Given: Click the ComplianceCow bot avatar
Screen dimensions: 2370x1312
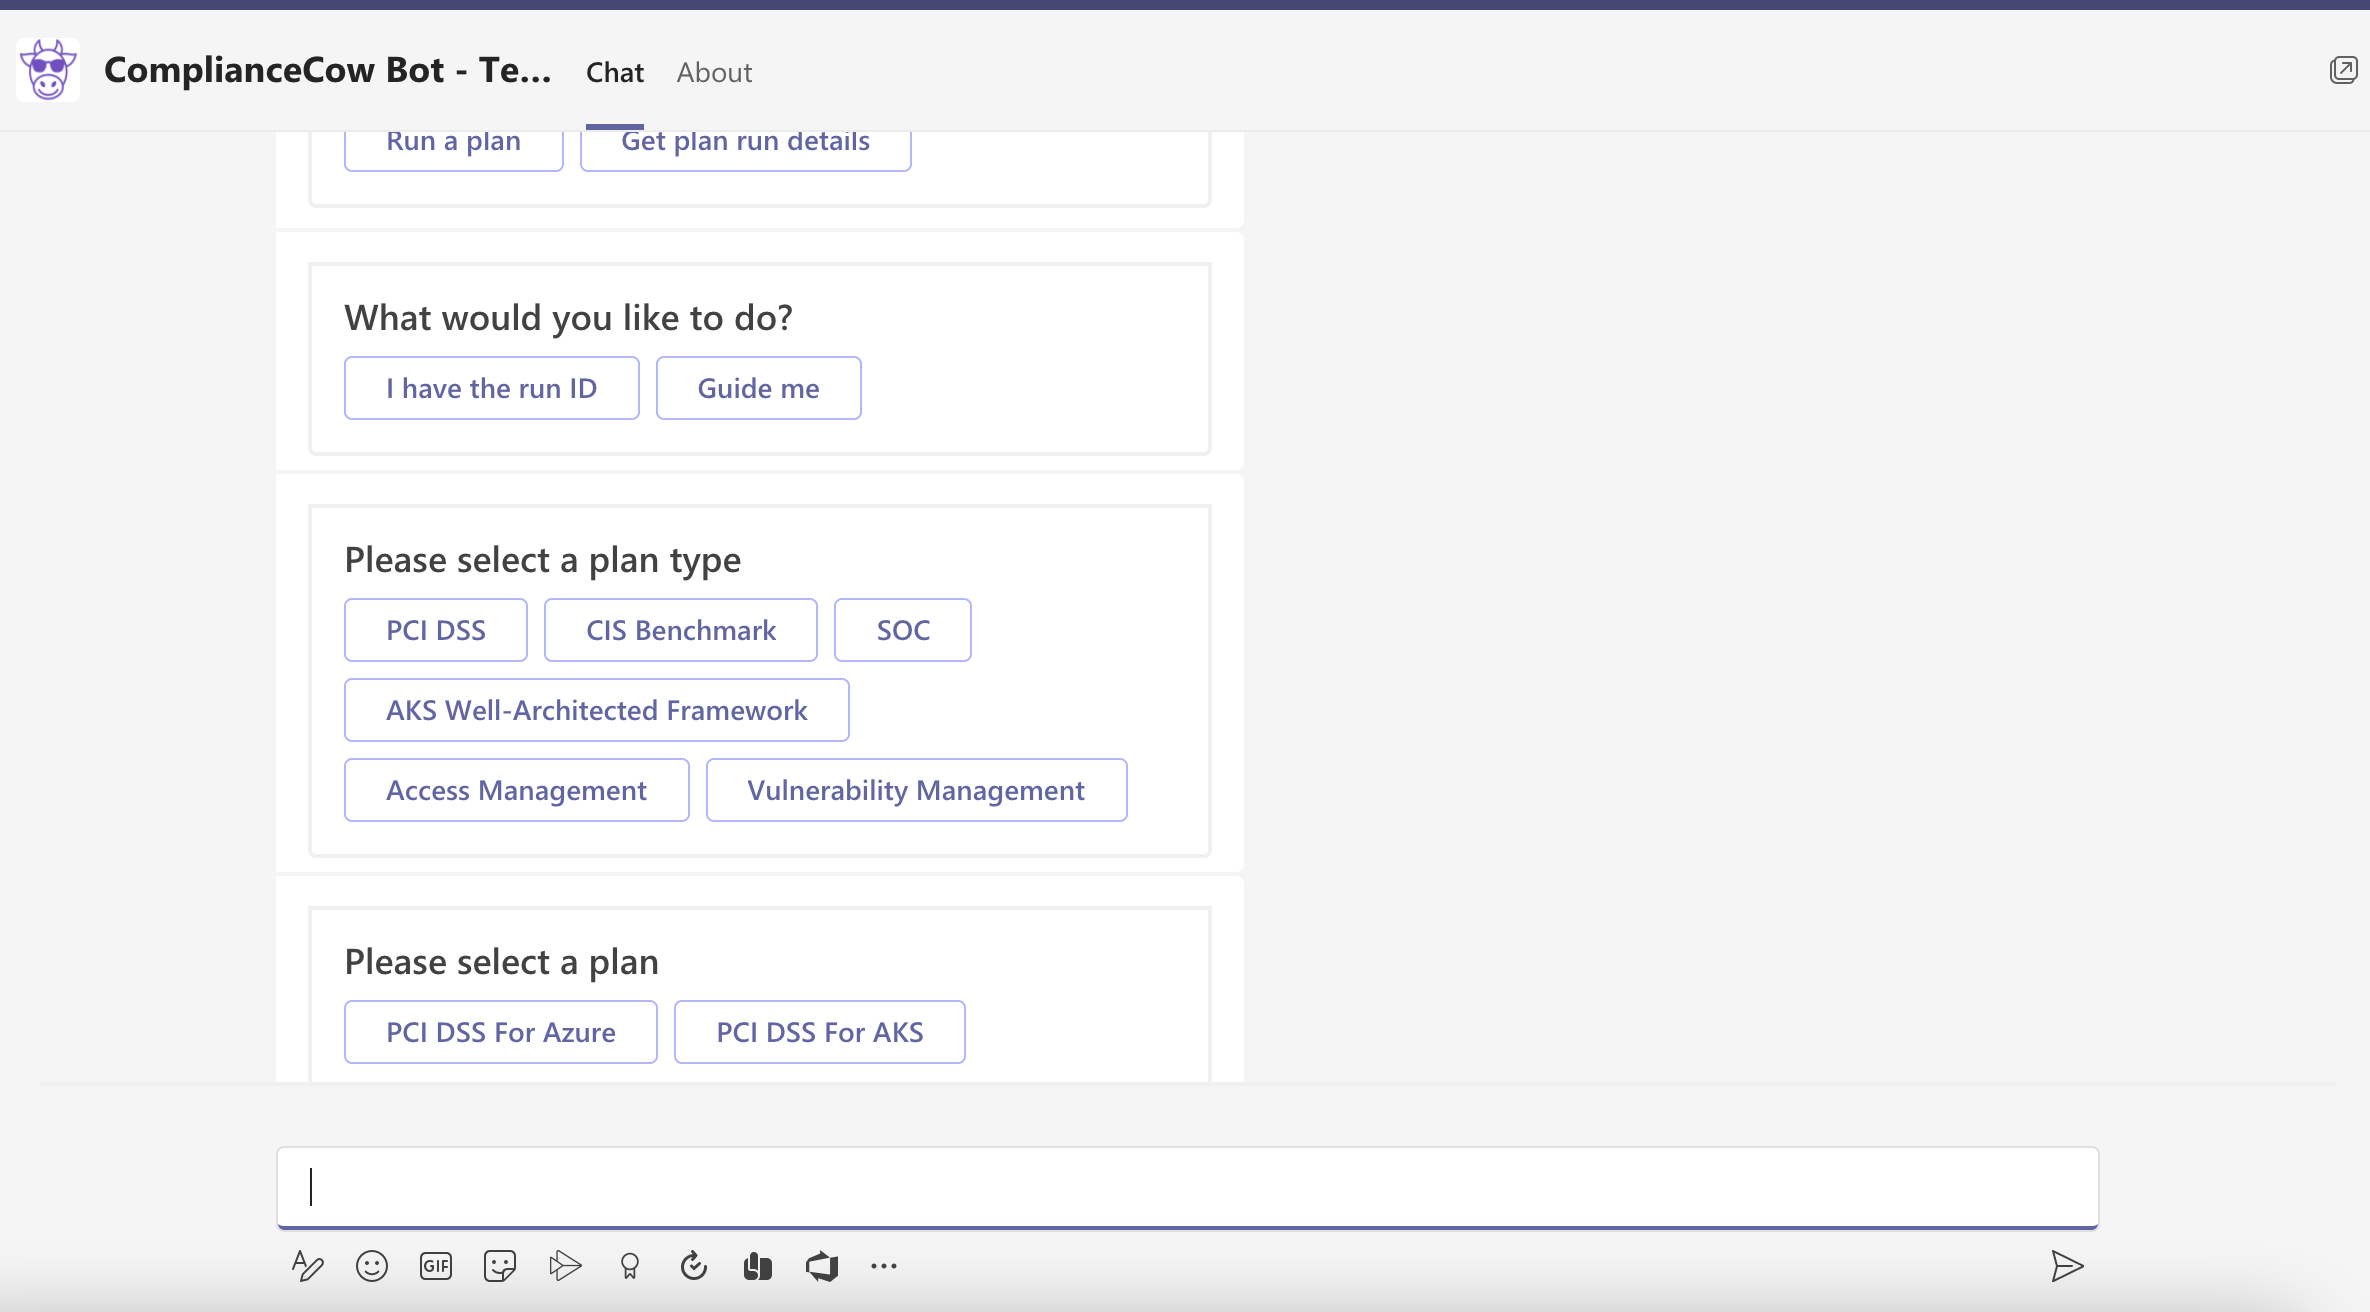Looking at the screenshot, I should coord(48,70).
